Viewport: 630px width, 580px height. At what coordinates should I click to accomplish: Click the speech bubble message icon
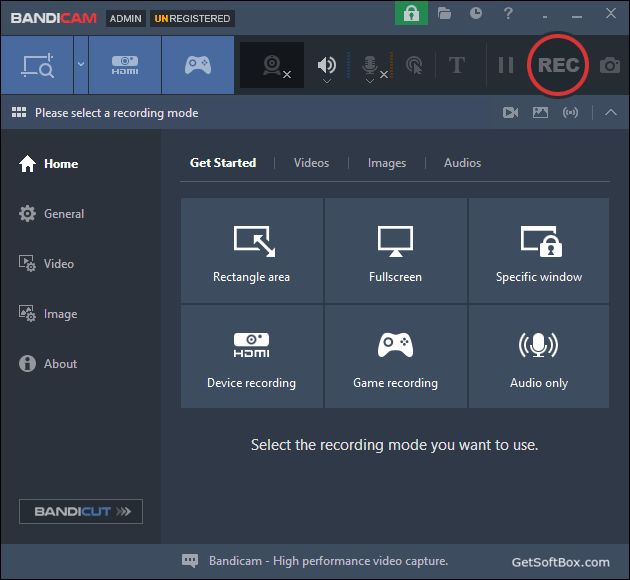pyautogui.click(x=190, y=560)
